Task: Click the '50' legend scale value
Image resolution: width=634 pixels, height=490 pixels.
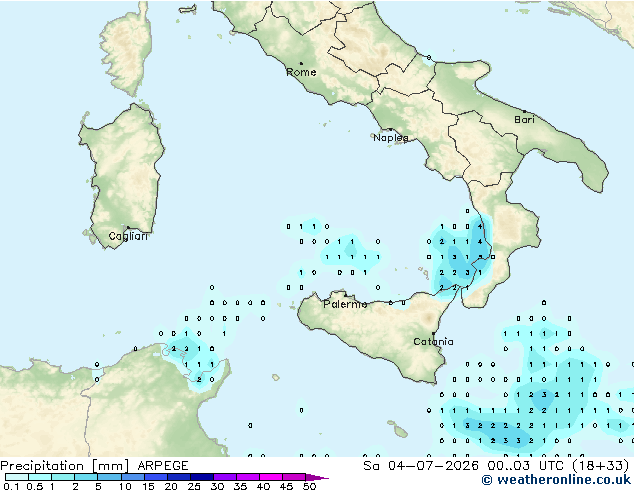Action: (x=309, y=486)
